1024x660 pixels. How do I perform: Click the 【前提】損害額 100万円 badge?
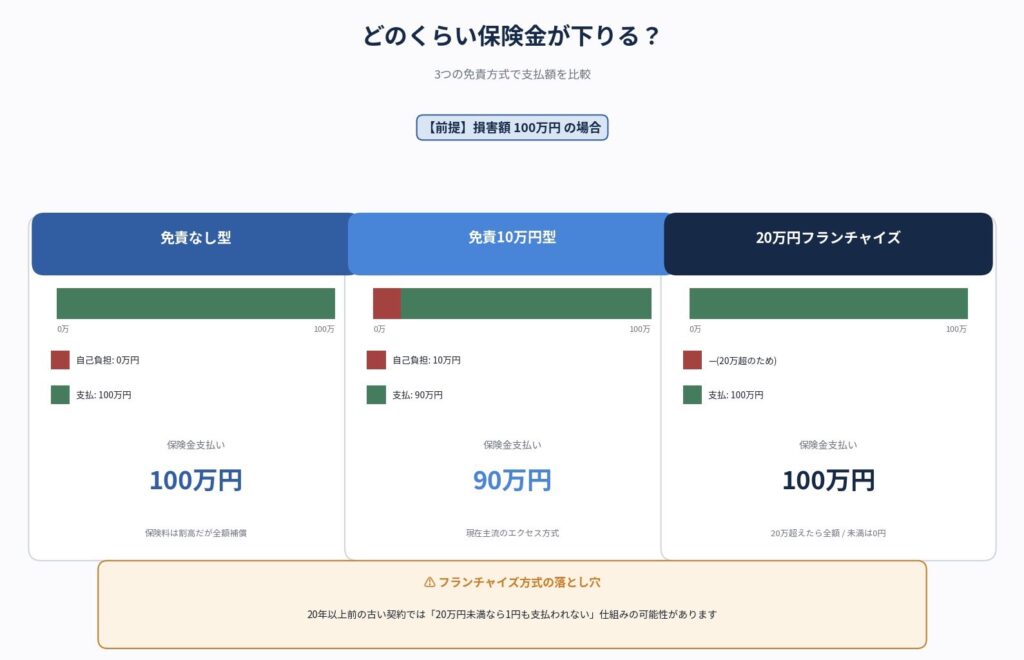(512, 127)
